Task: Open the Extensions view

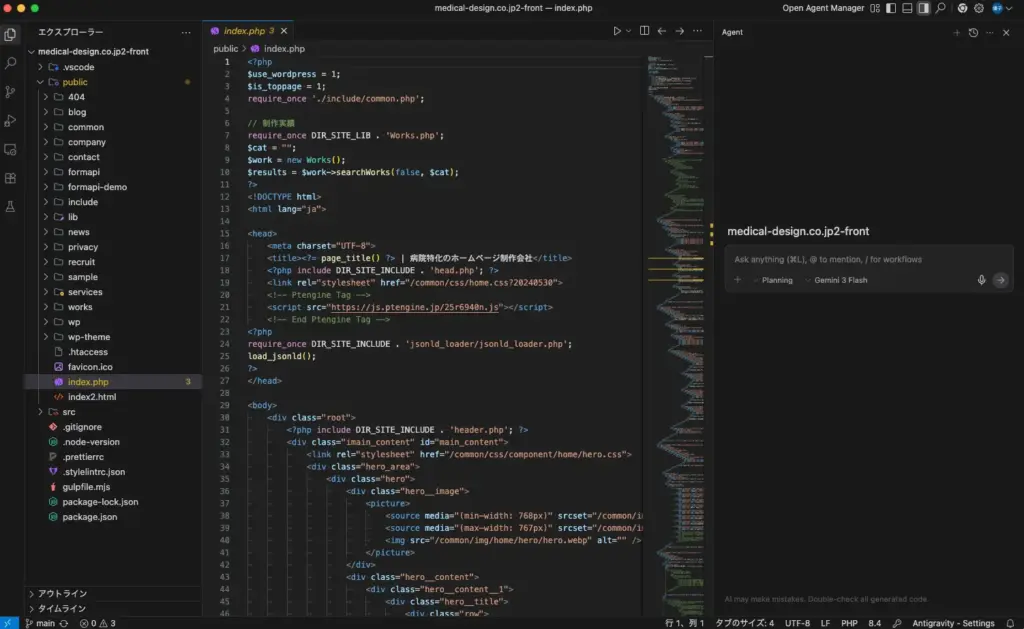Action: point(11,178)
